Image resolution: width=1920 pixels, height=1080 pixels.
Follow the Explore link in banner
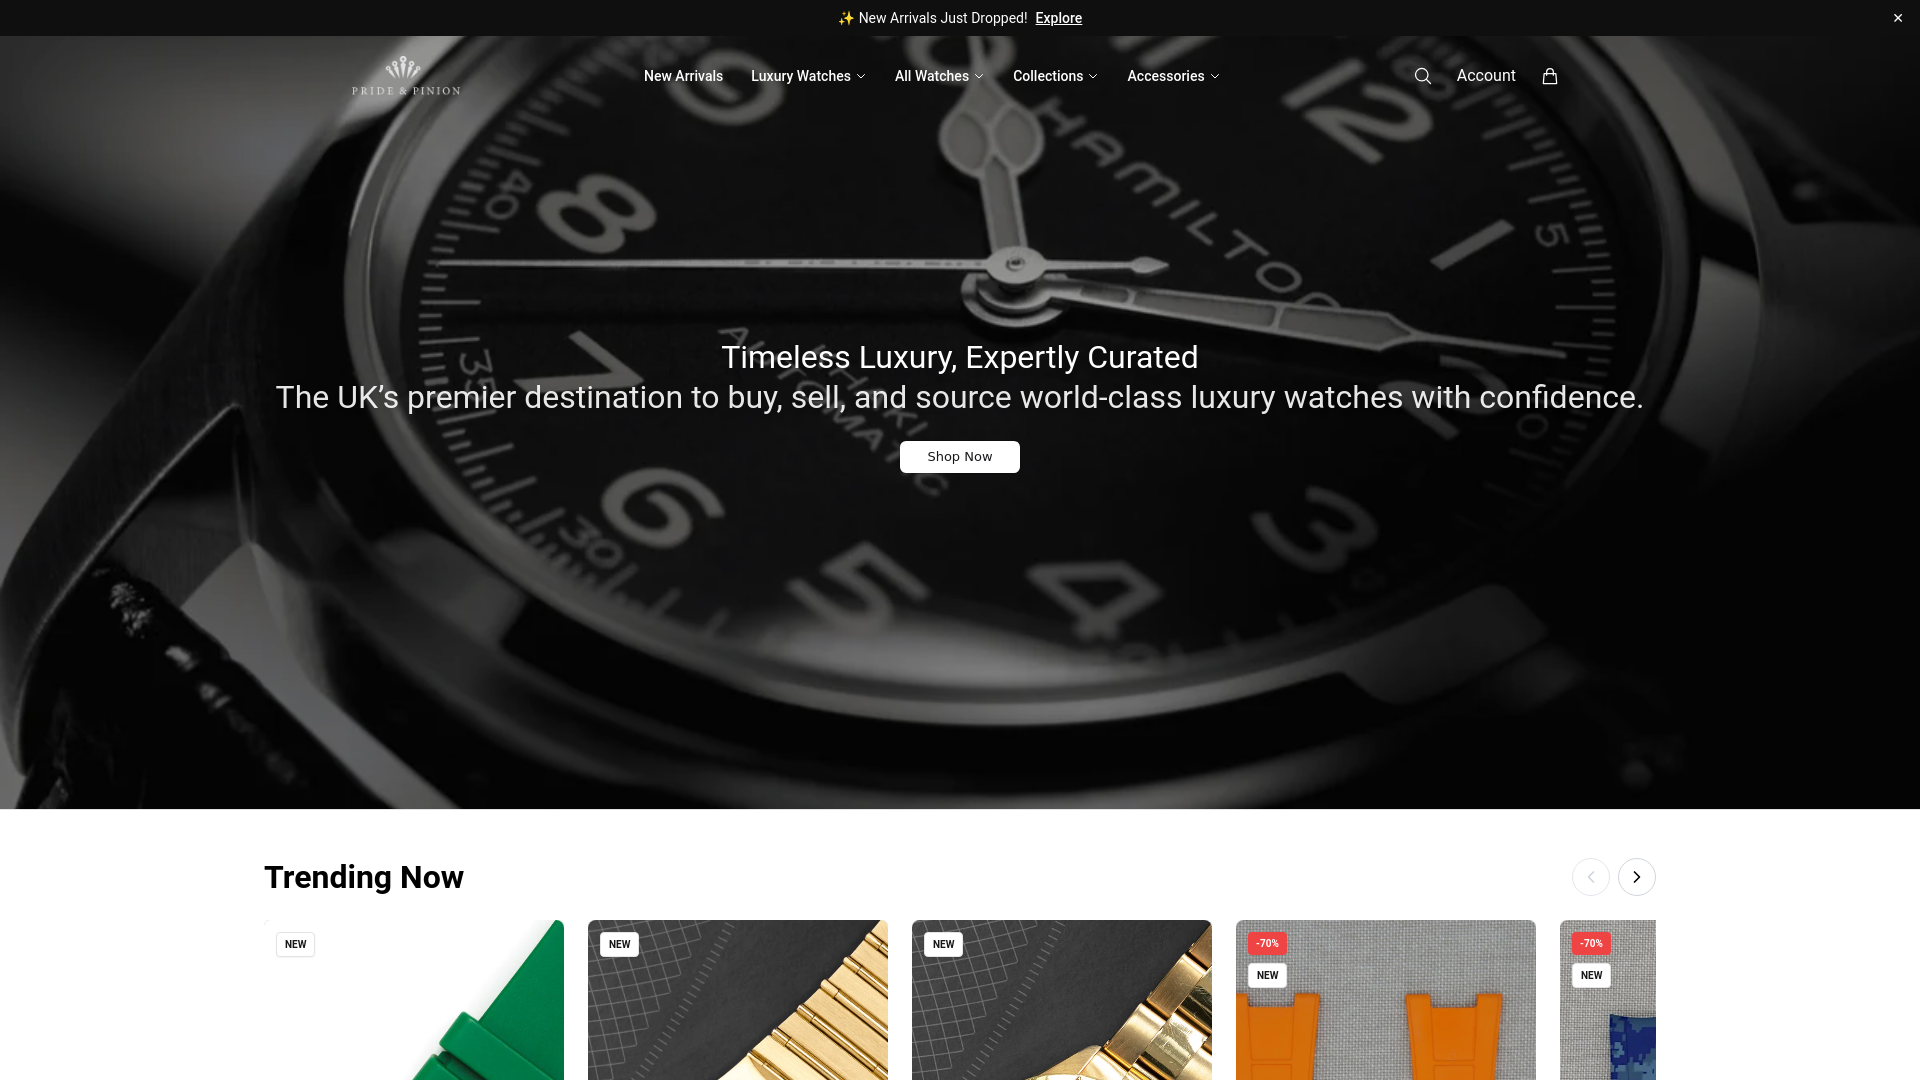click(x=1058, y=18)
